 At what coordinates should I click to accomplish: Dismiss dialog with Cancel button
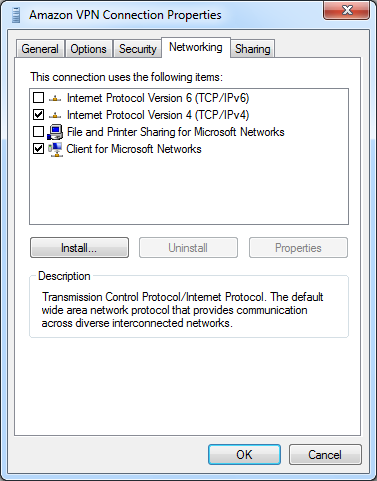tap(325, 454)
